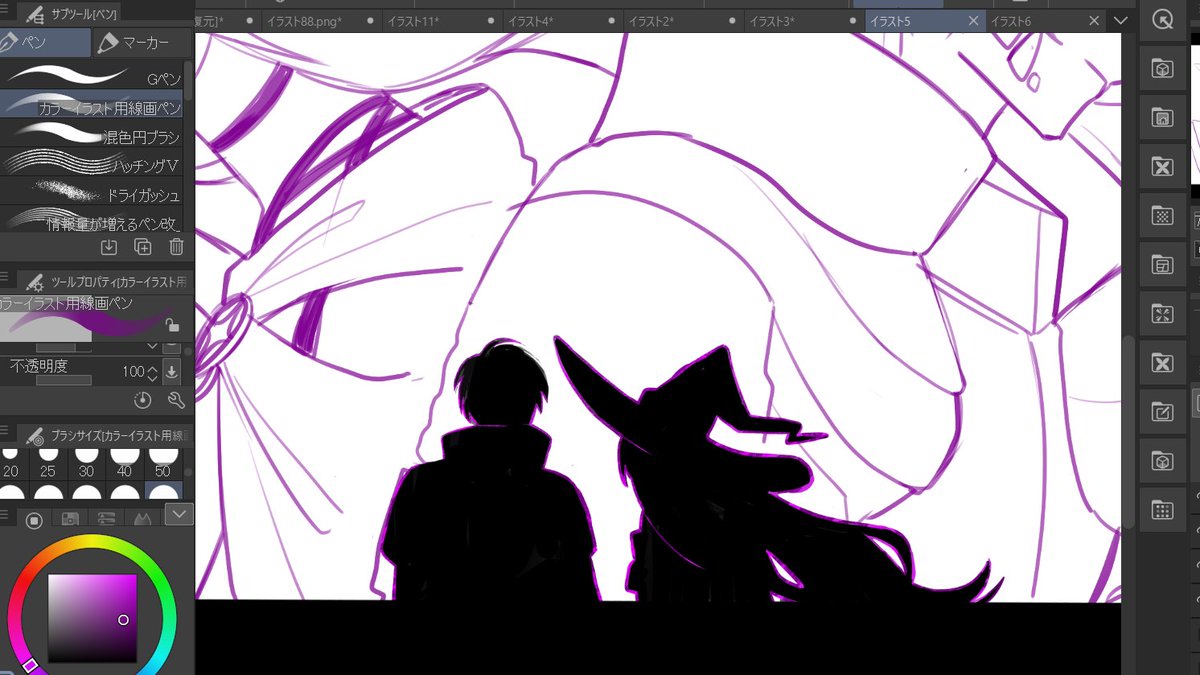This screenshot has height=675, width=1200.
Task: Select brush size 30 preset
Action: tap(86, 463)
